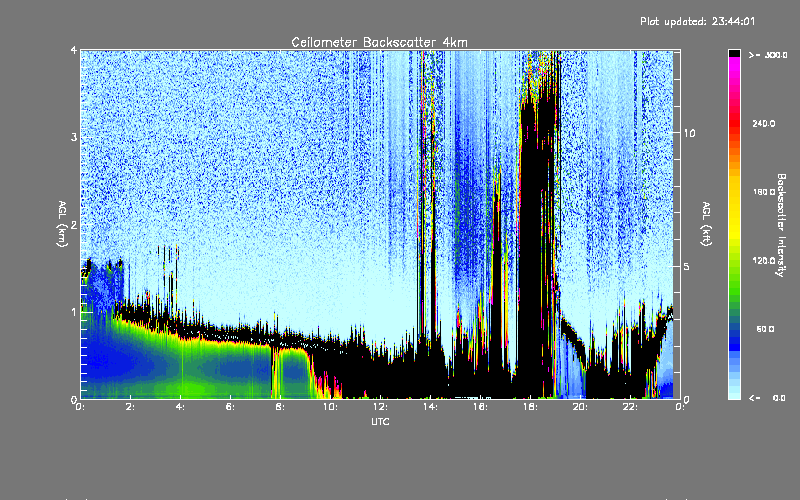
Task: Click the "4" km tick on left axis
Action: [x=74, y=50]
